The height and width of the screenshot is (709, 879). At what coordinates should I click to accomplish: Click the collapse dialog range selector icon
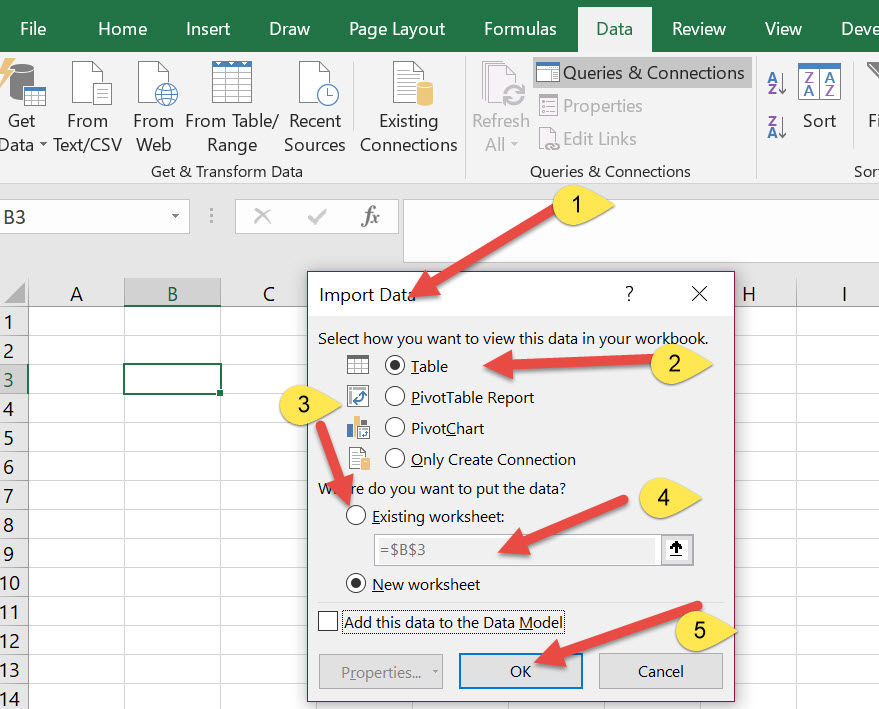pos(676,550)
